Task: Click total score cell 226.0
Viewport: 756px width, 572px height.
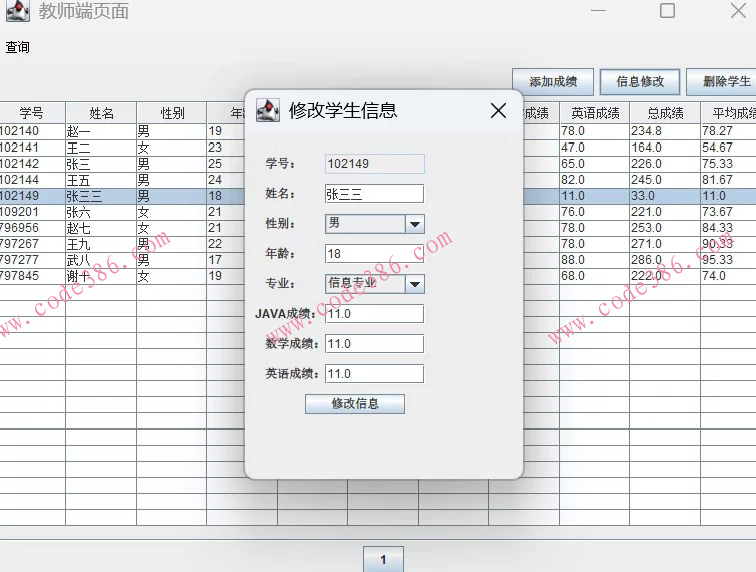Action: tap(665, 164)
